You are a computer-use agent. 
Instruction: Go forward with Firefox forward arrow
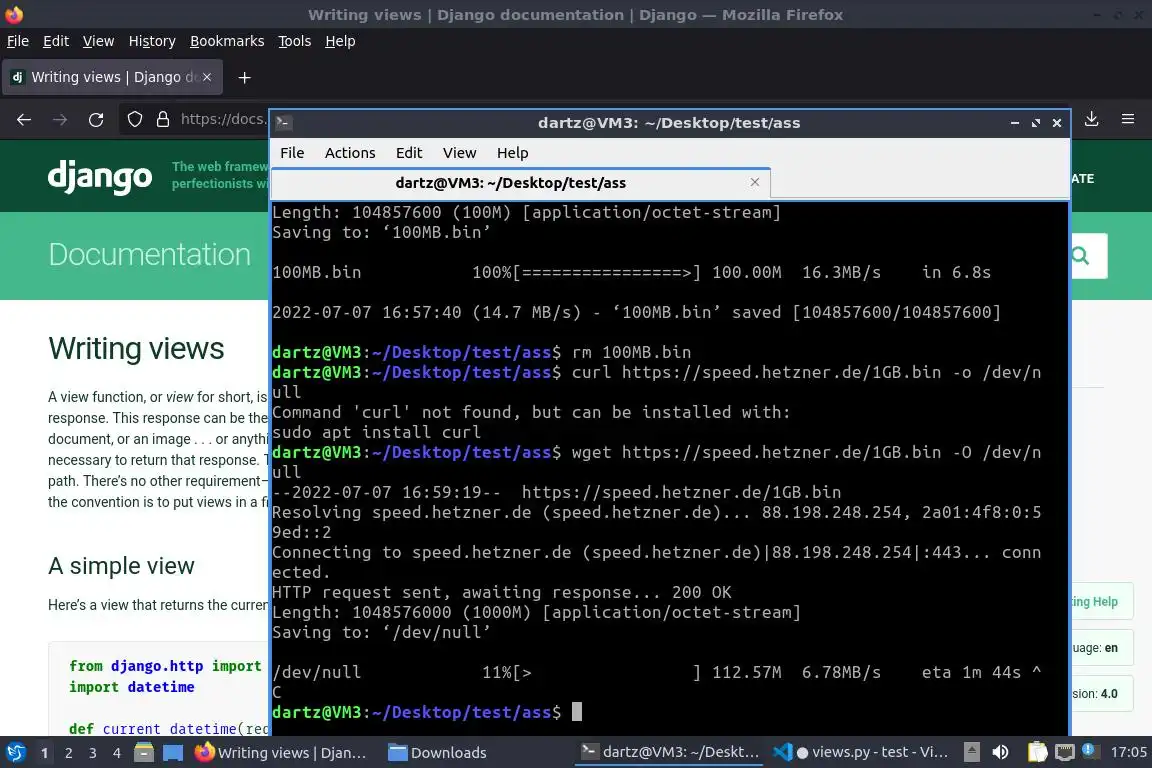pyautogui.click(x=60, y=120)
